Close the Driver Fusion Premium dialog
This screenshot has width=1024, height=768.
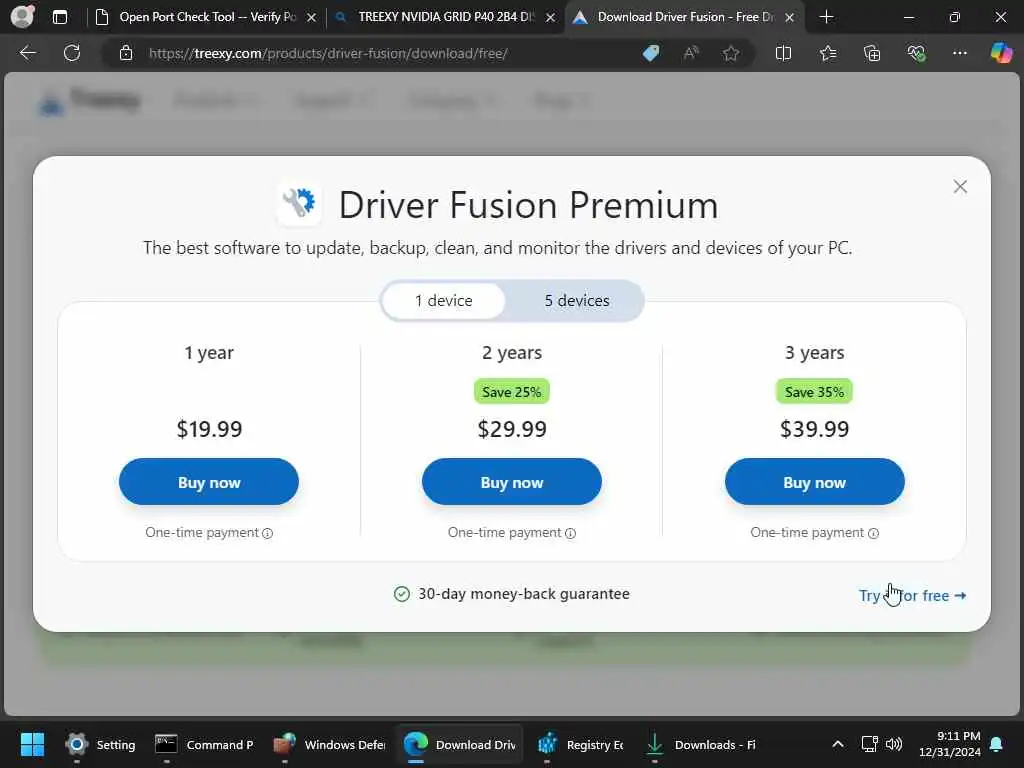959,187
